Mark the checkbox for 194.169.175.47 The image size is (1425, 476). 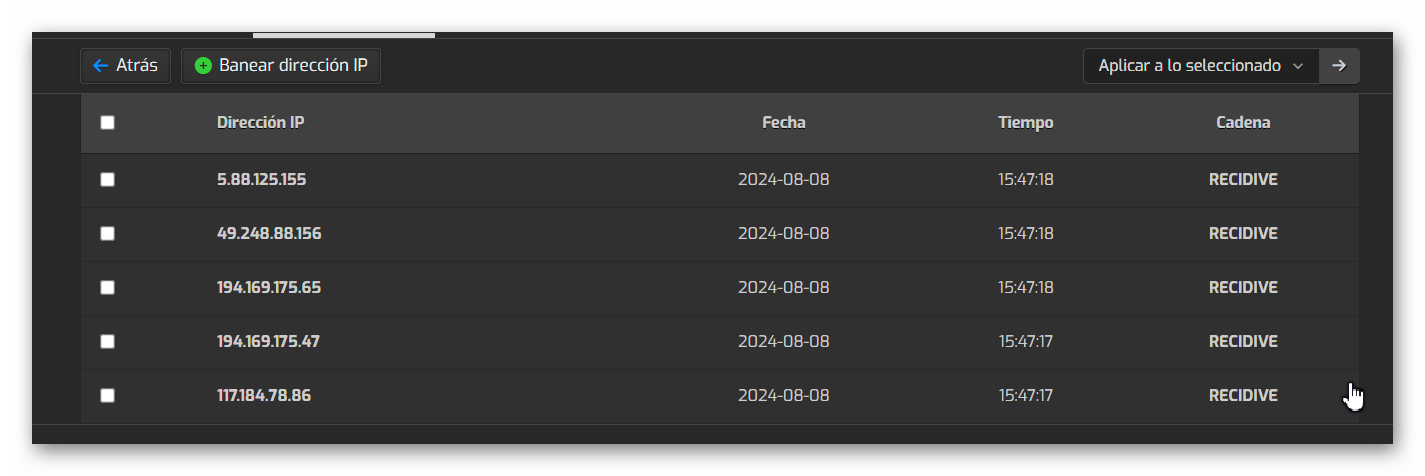[108, 342]
